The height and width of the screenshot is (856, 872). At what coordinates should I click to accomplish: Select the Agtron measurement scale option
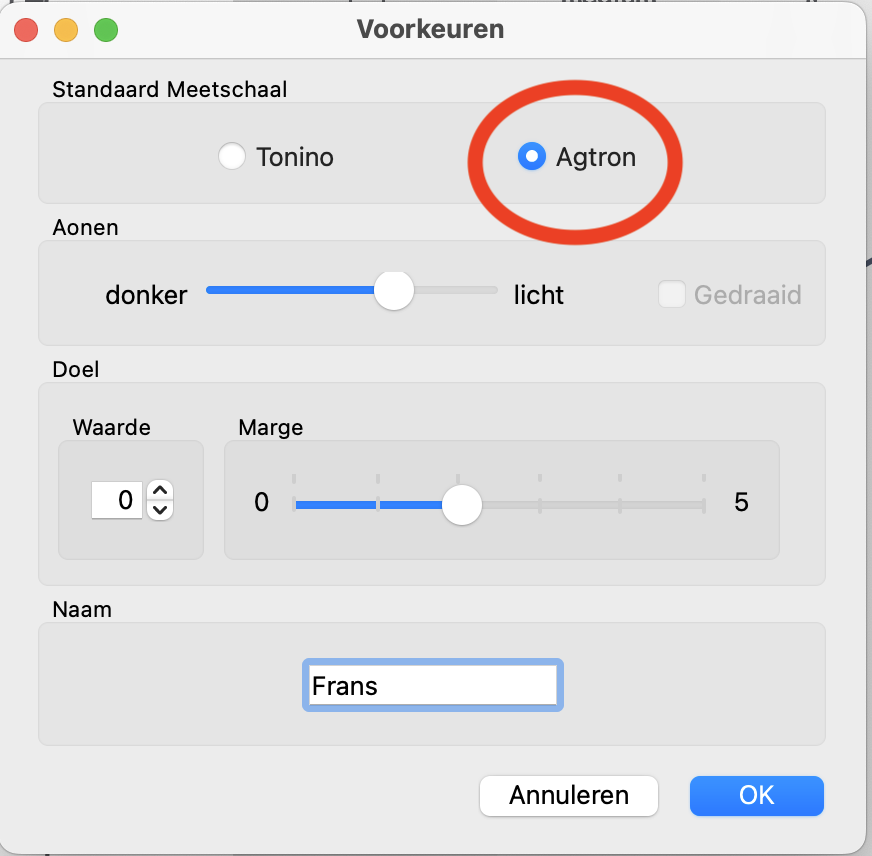click(x=531, y=157)
